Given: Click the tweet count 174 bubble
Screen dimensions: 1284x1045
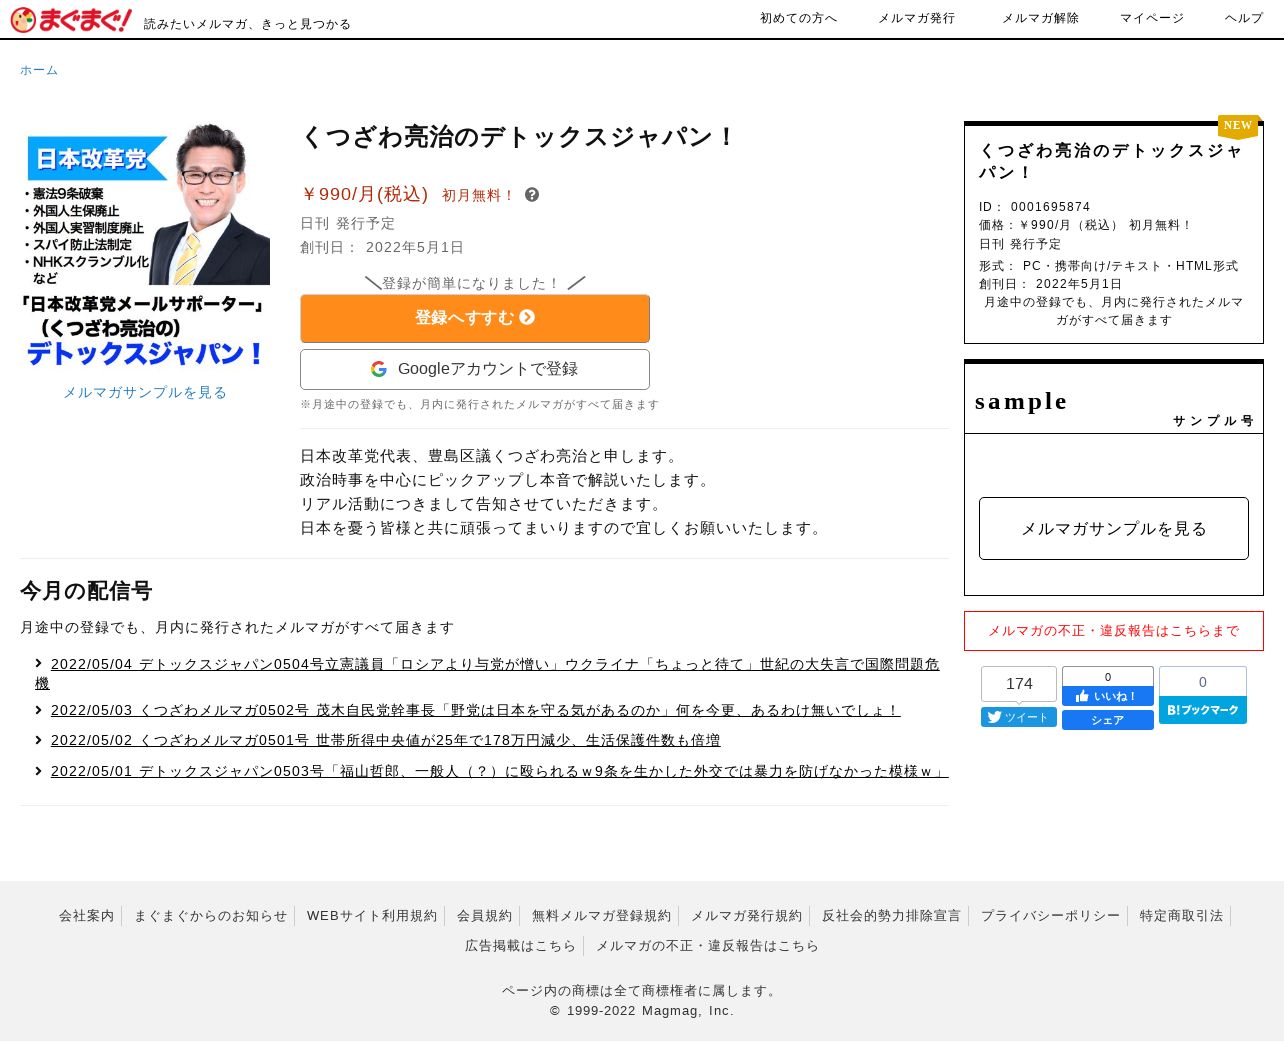Looking at the screenshot, I should (1019, 684).
